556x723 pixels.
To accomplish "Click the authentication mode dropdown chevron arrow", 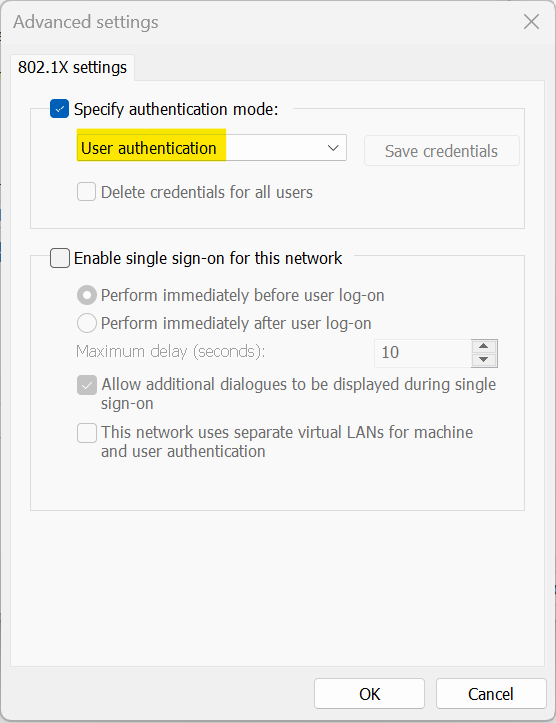I will [x=333, y=148].
